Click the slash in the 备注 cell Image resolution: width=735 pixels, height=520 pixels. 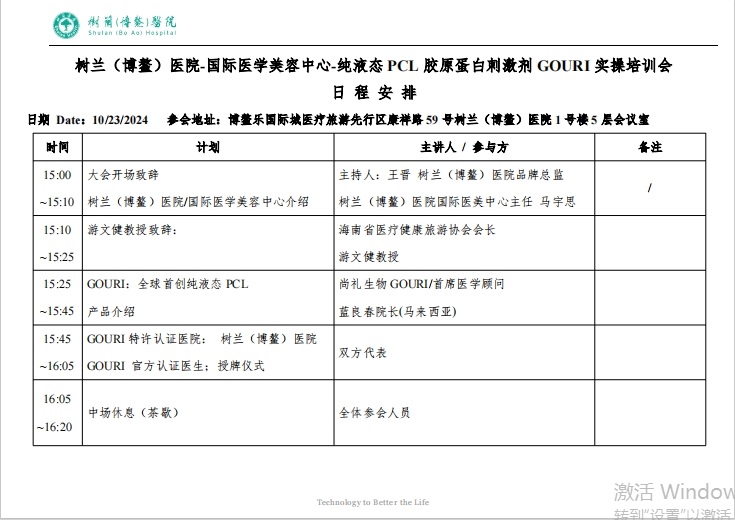point(650,188)
